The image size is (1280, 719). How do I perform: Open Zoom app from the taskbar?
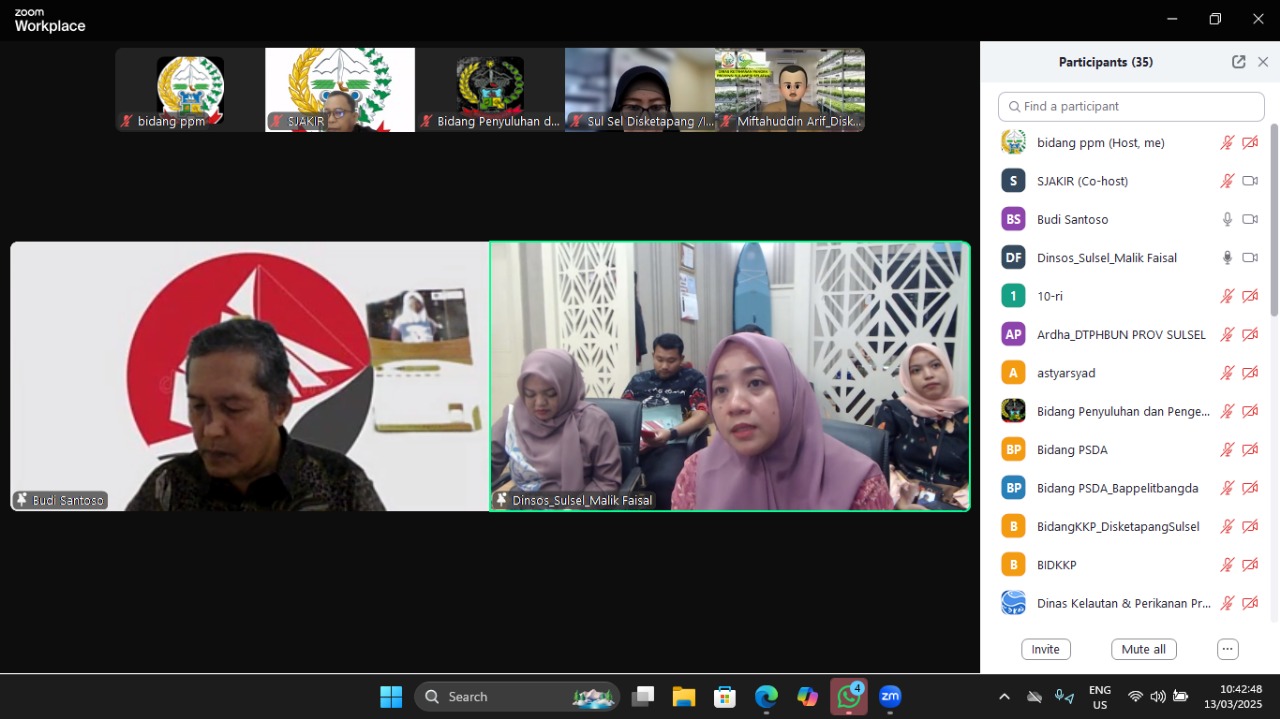[889, 697]
